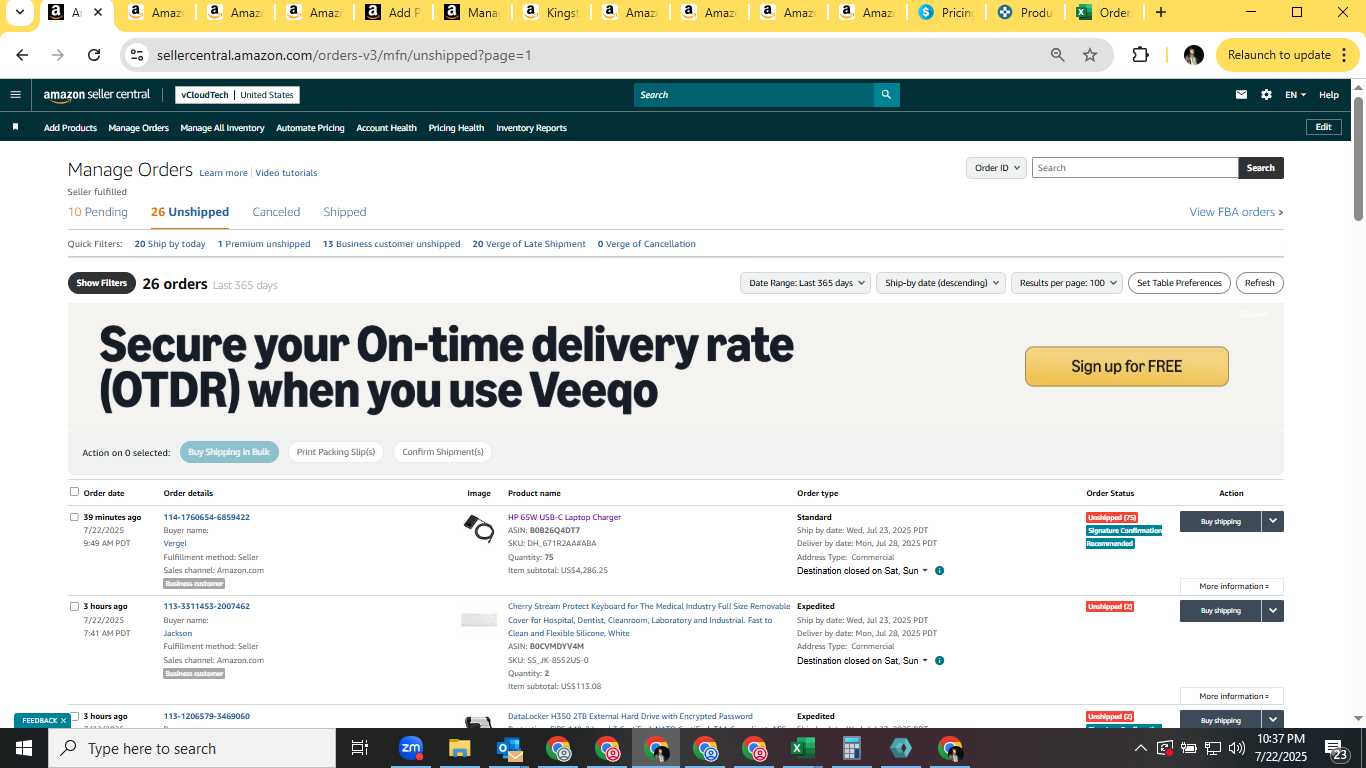Click the order search input field
This screenshot has height=768, width=1366.
coord(1135,168)
